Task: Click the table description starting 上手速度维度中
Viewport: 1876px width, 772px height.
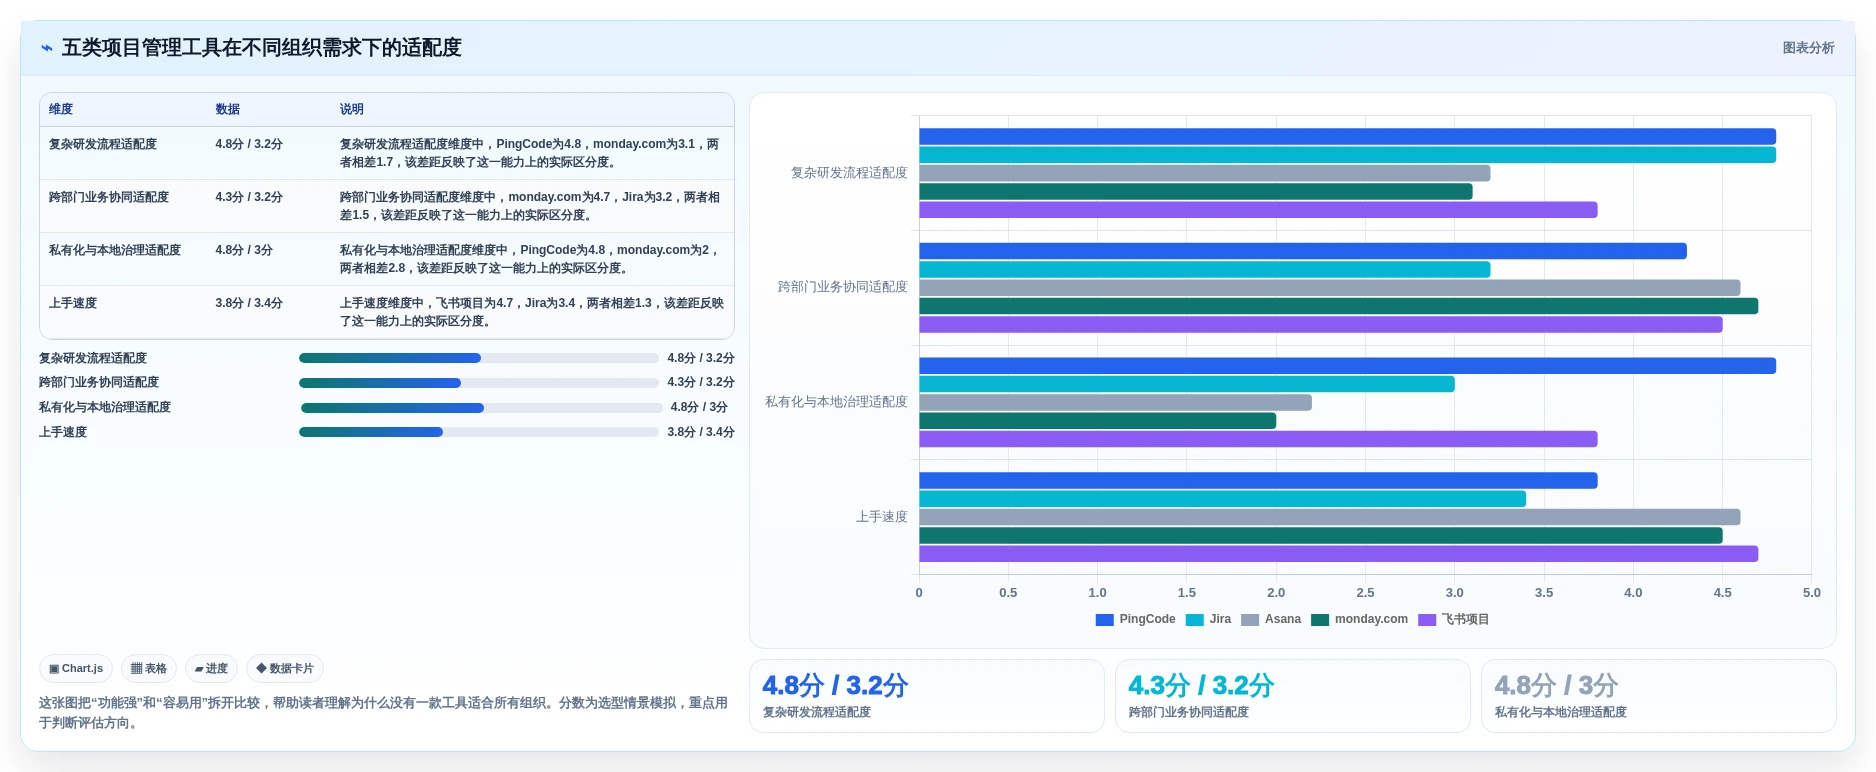Action: [x=531, y=312]
